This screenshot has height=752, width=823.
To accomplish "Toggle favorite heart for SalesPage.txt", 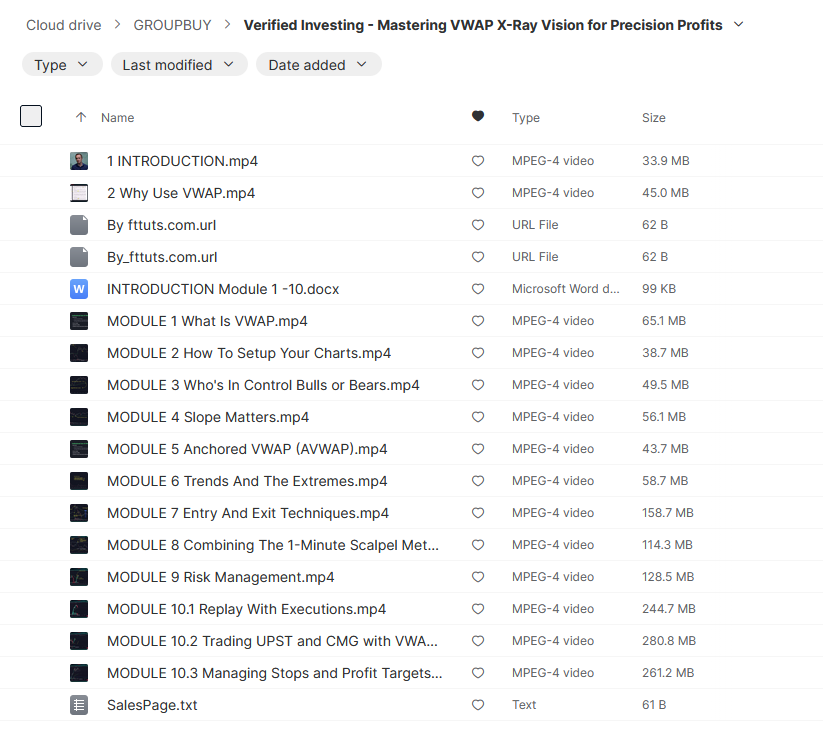I will [478, 705].
